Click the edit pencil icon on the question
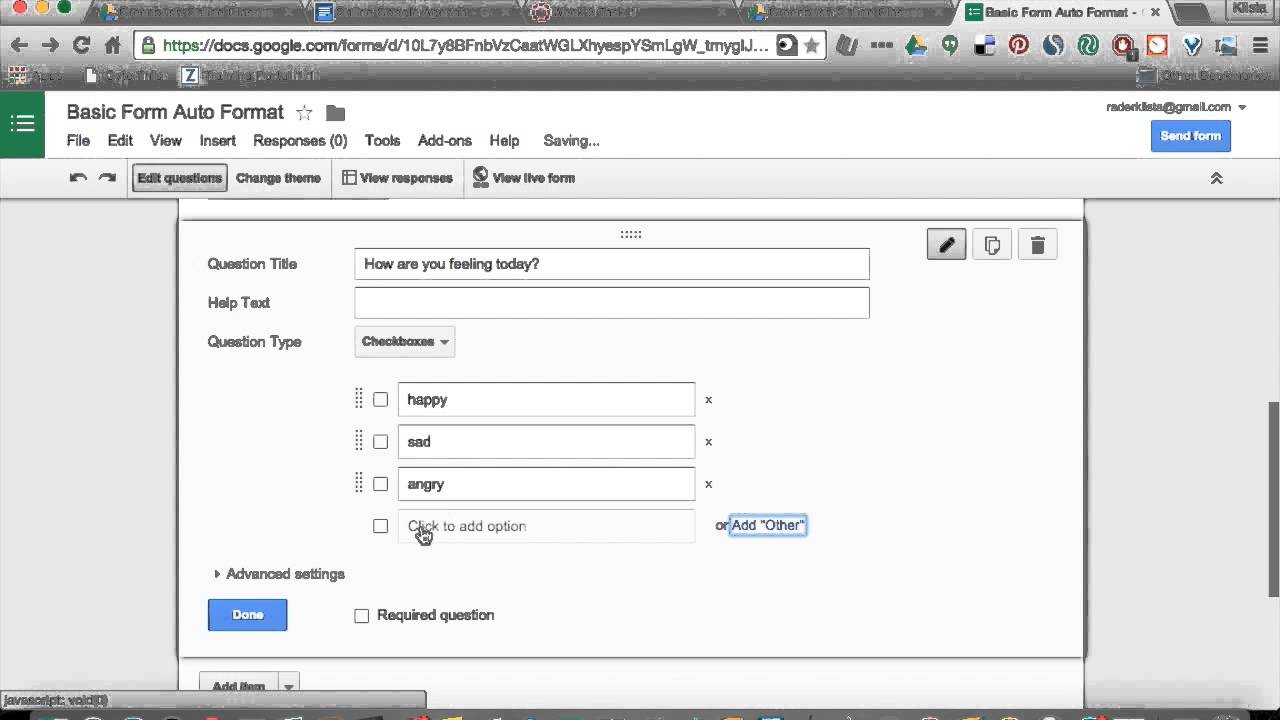The image size is (1280, 720). tap(946, 245)
